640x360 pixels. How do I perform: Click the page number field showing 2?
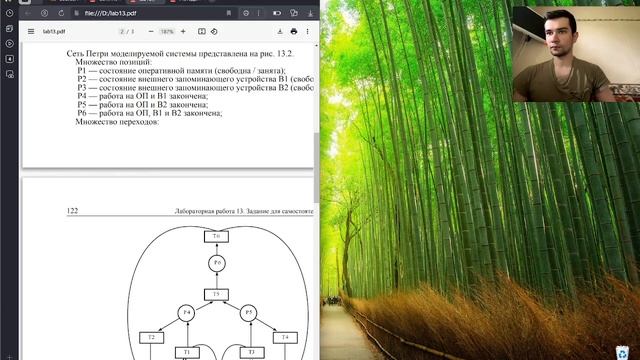122,31
